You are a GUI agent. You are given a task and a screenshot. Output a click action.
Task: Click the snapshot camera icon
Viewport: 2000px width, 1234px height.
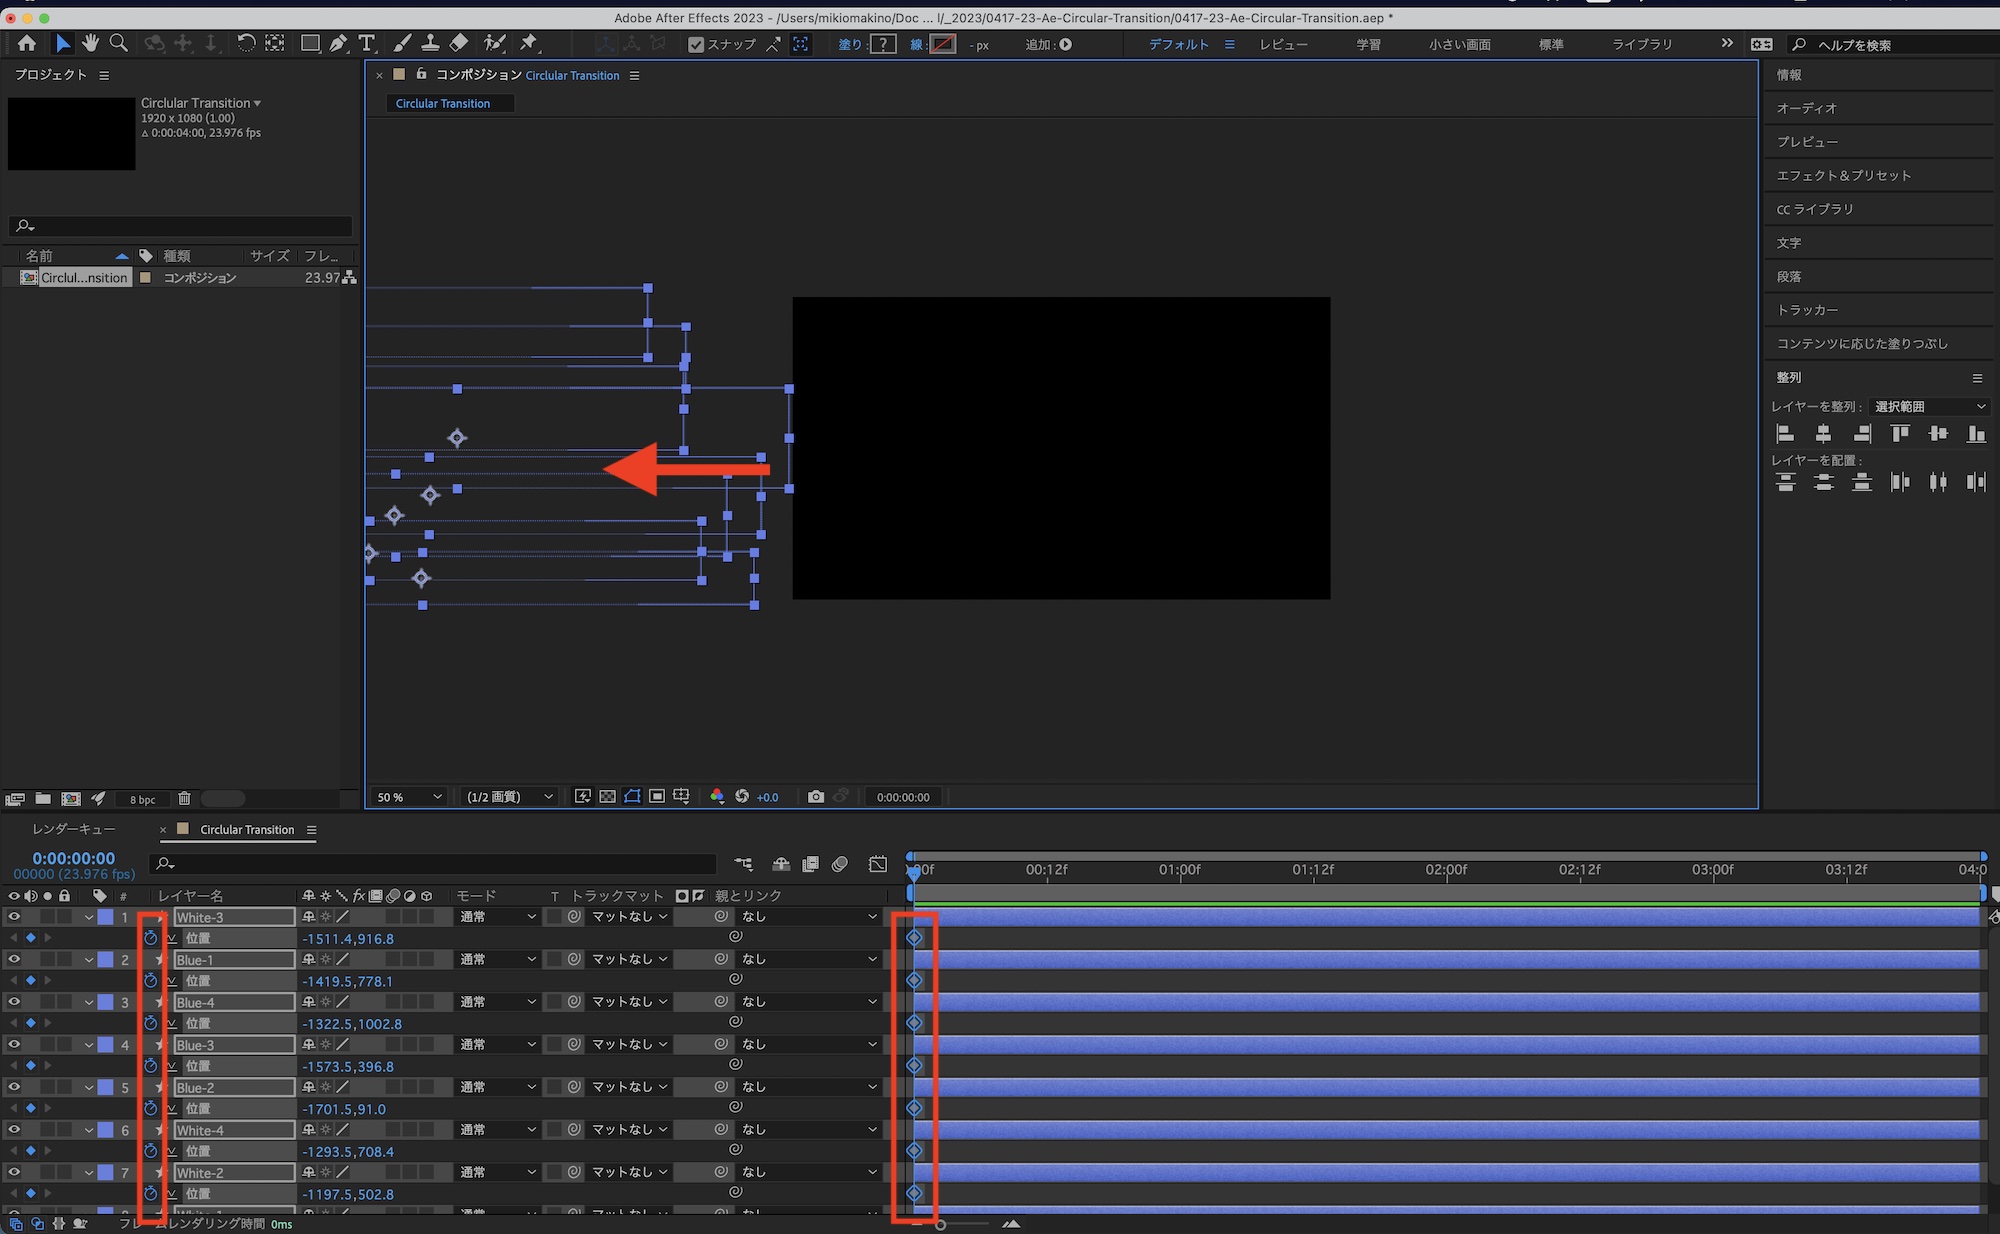pos(816,797)
